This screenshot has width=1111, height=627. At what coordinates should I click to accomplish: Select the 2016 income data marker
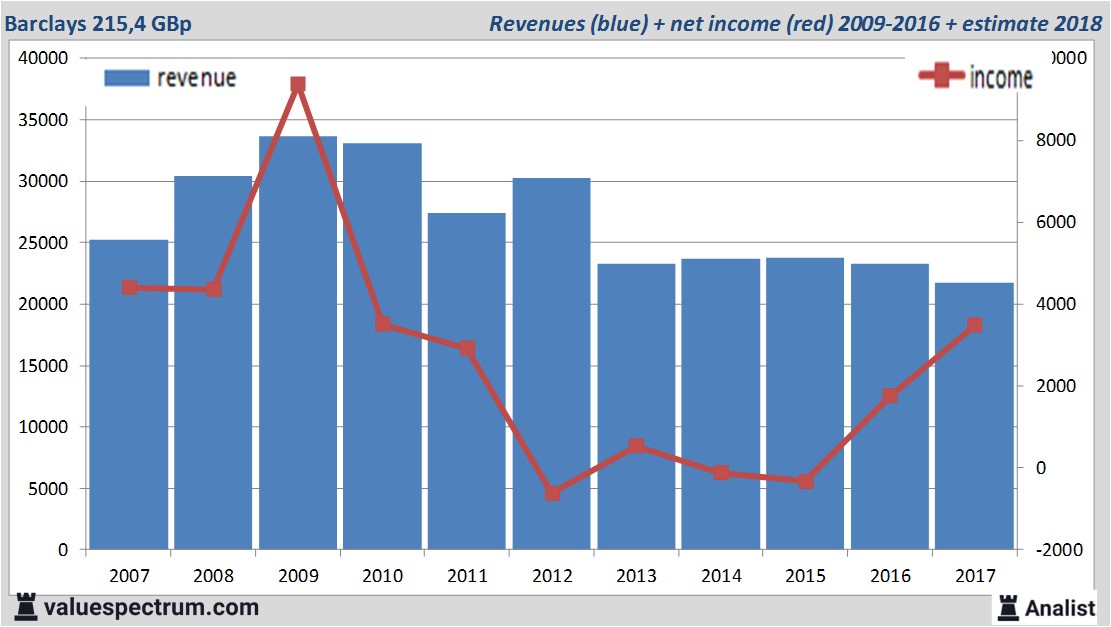point(890,396)
